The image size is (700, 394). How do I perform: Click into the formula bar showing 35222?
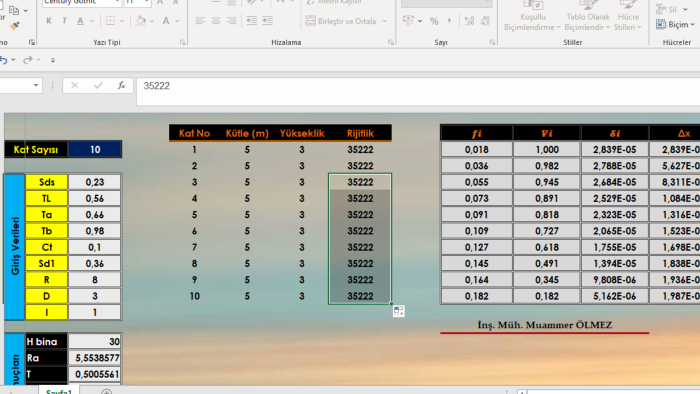[x=418, y=92]
